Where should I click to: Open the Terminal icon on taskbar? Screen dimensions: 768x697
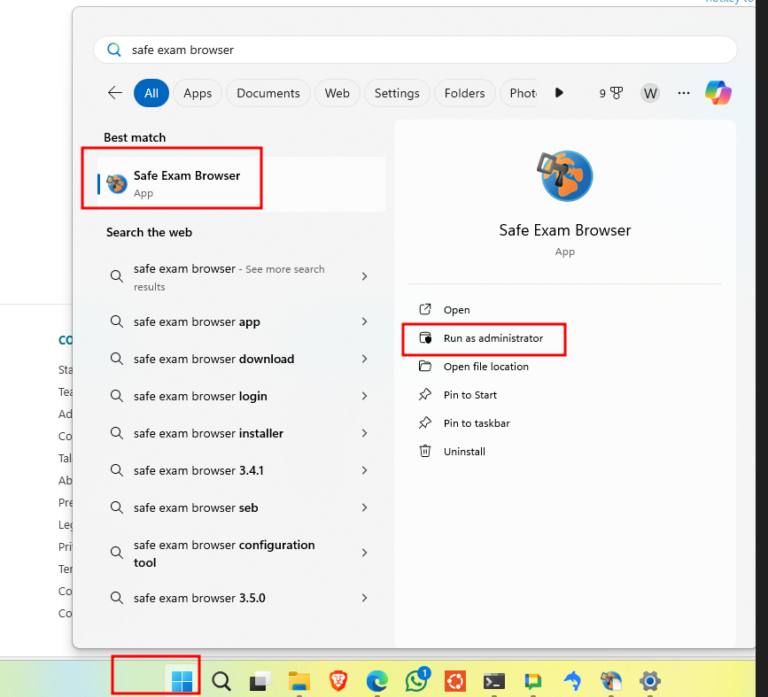(494, 681)
